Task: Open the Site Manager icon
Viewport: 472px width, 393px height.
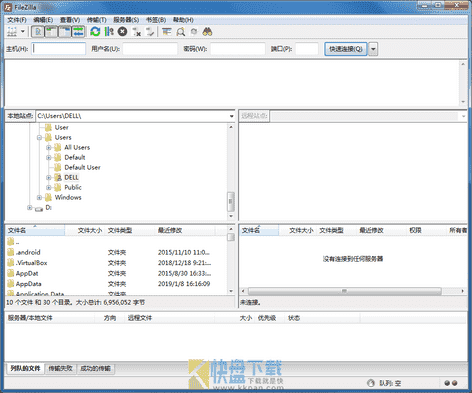Action: (12, 32)
